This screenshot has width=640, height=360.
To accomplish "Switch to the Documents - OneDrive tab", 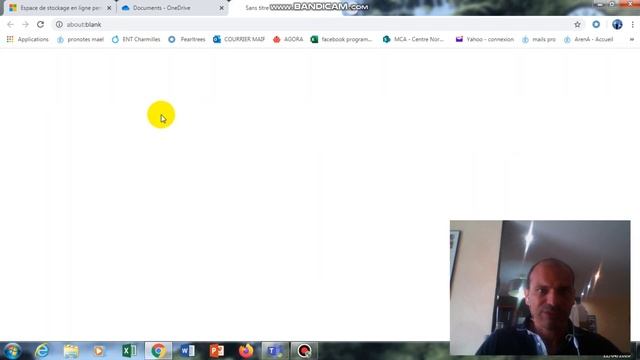I will (172, 8).
